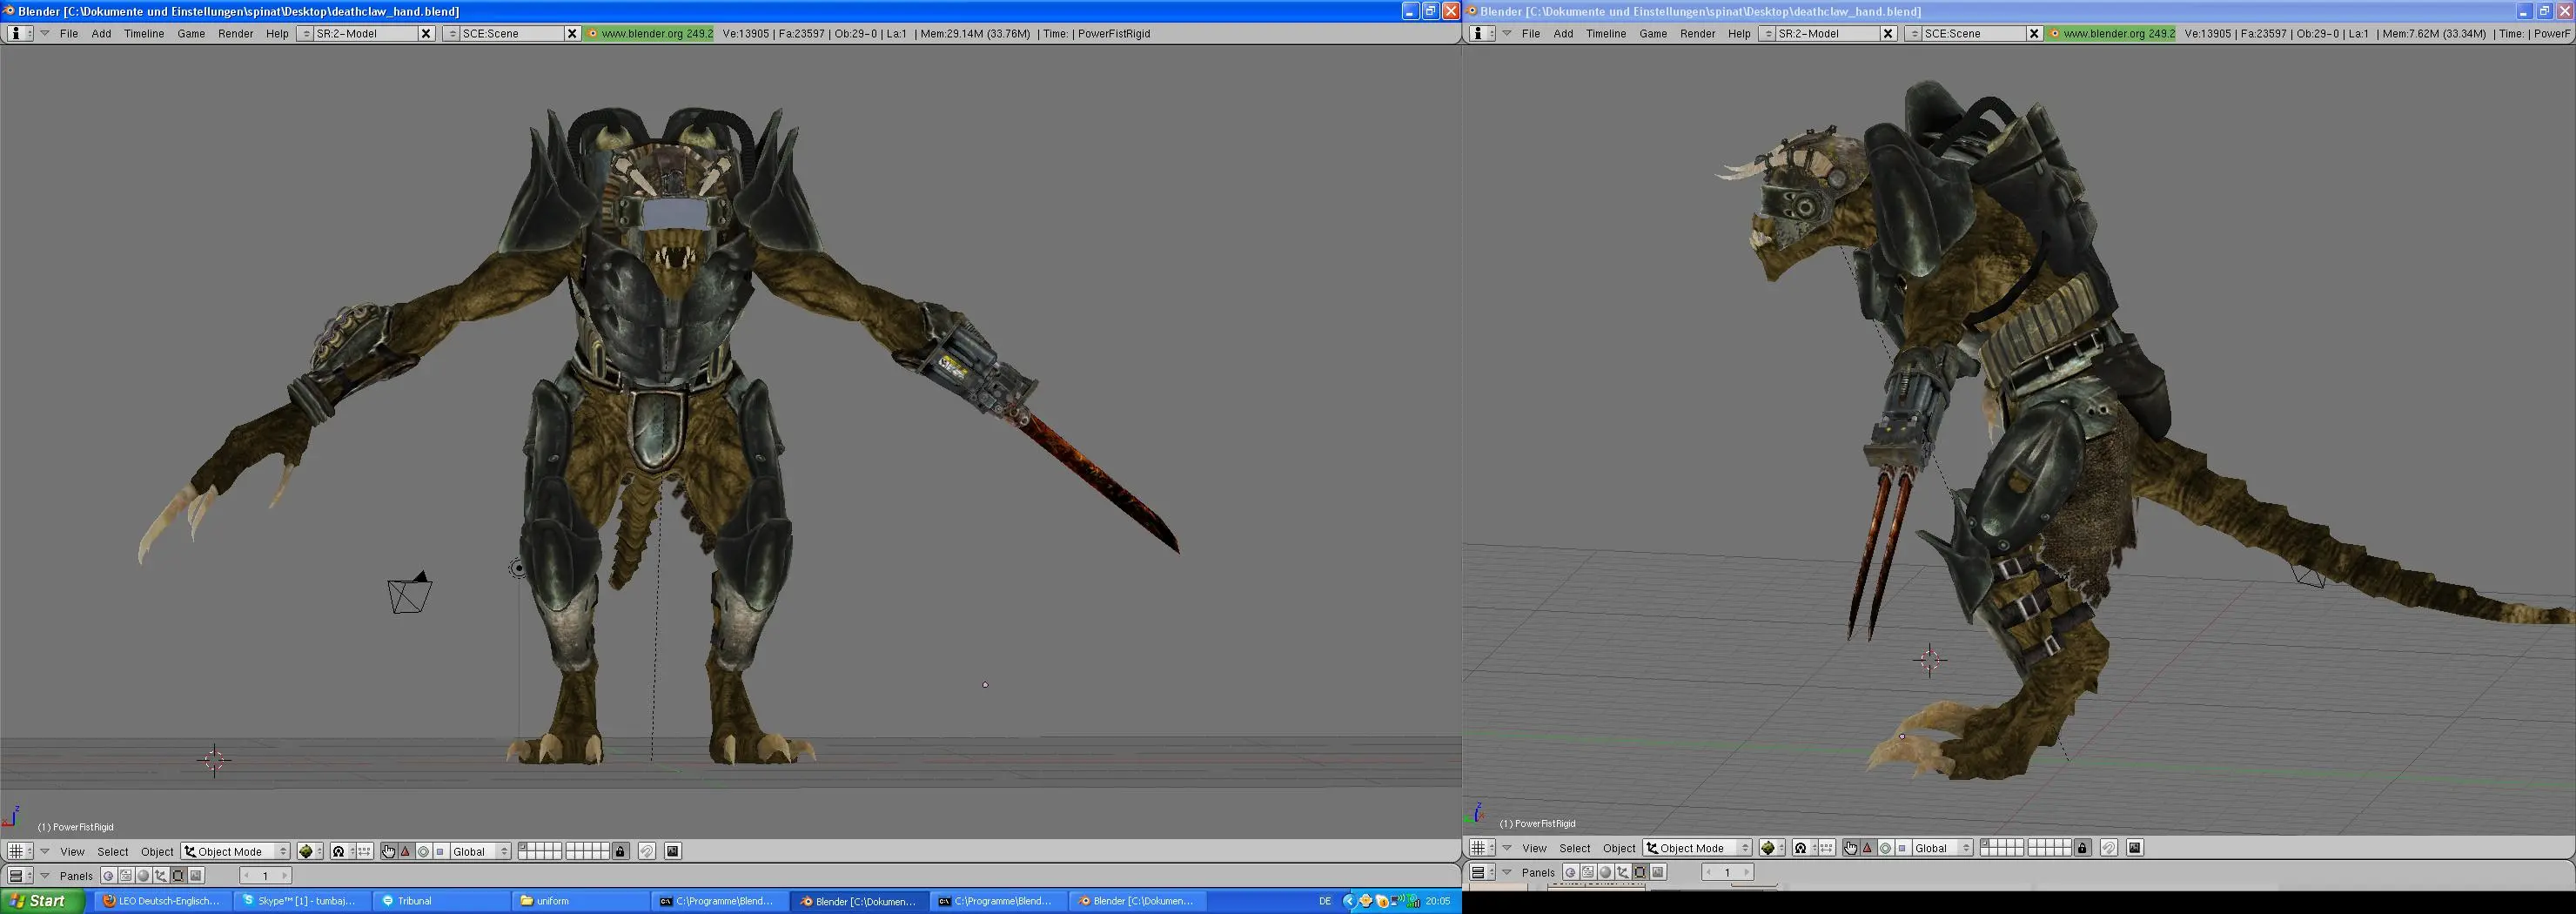Delete SCE:Scene with X button in right window
The image size is (2576, 914).
(2034, 33)
